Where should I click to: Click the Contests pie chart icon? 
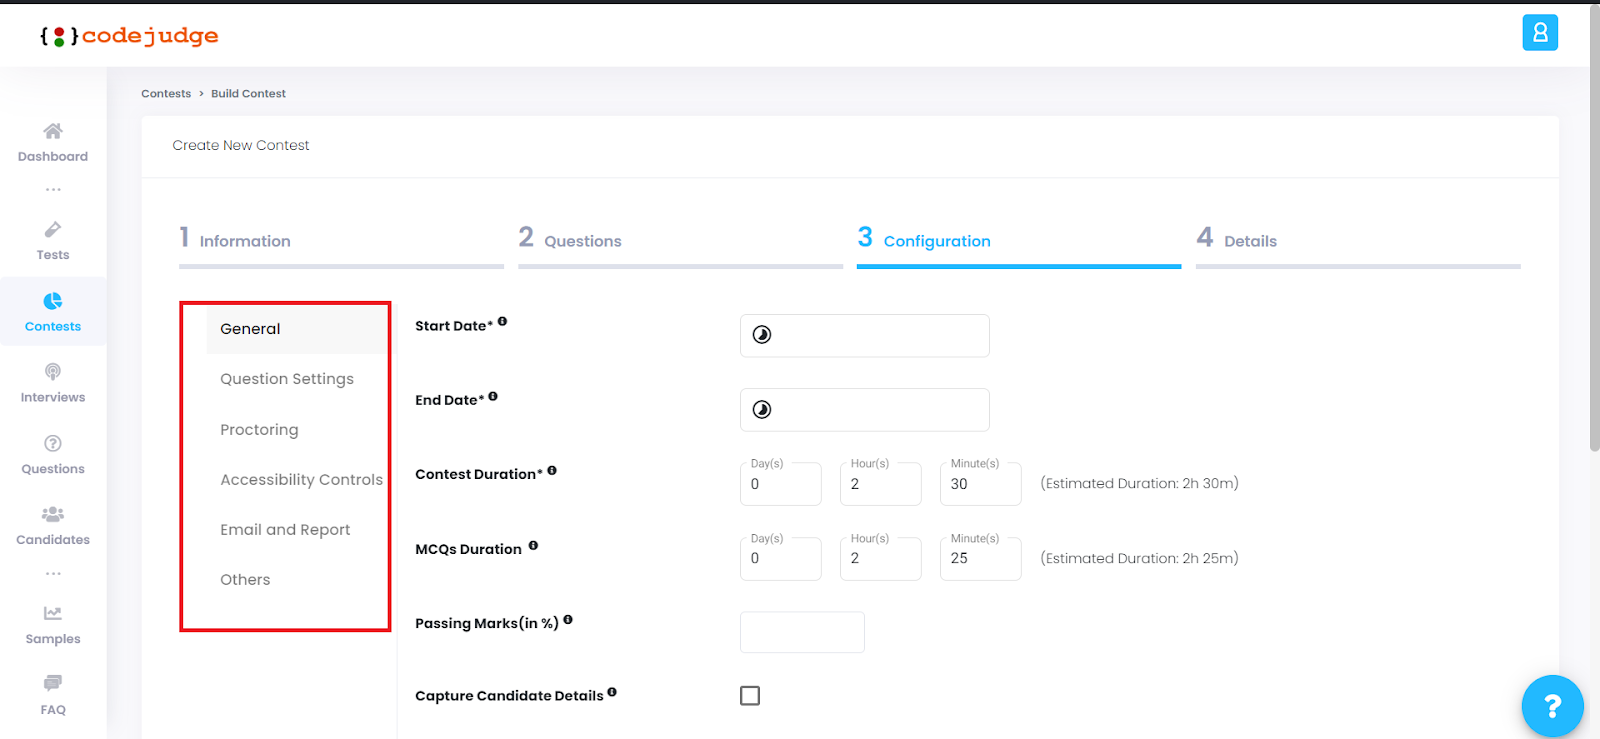(x=53, y=301)
